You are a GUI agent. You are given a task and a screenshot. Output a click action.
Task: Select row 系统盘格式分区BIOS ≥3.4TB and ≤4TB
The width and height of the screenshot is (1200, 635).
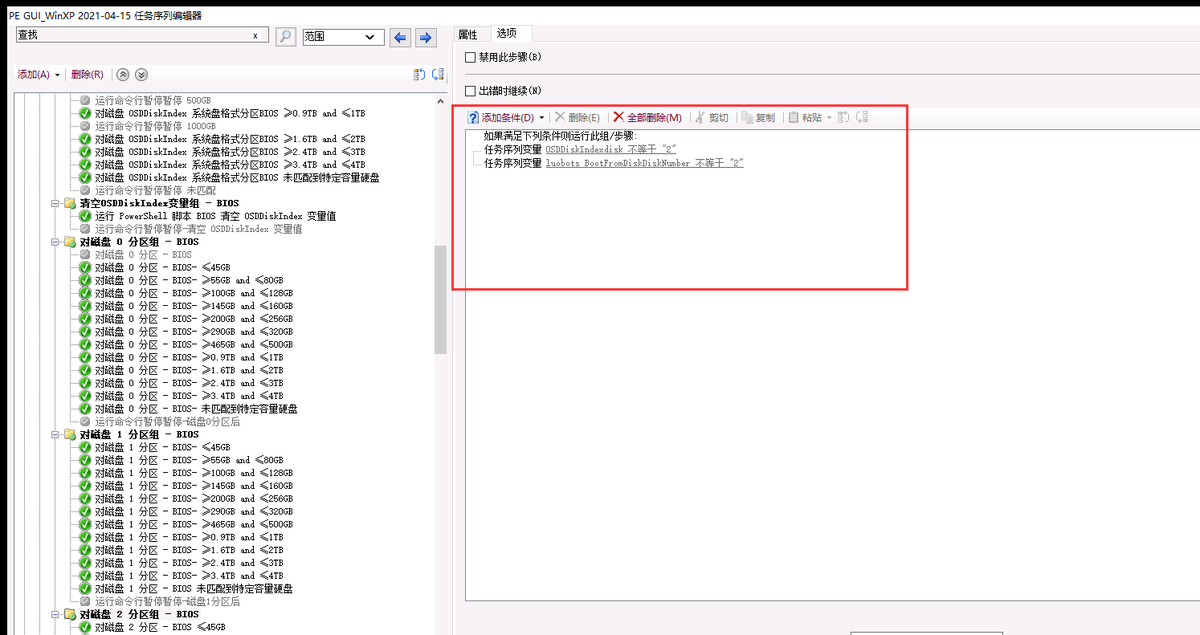pos(230,165)
